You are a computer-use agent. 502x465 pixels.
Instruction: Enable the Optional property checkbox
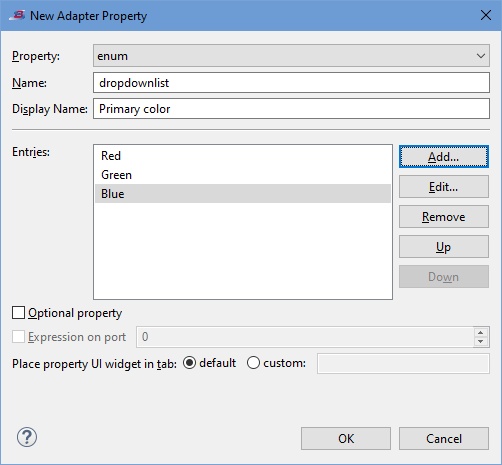tap(18, 313)
